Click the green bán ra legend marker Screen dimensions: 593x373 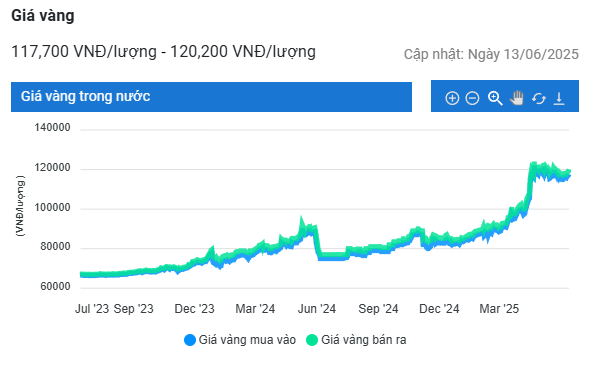[312, 340]
